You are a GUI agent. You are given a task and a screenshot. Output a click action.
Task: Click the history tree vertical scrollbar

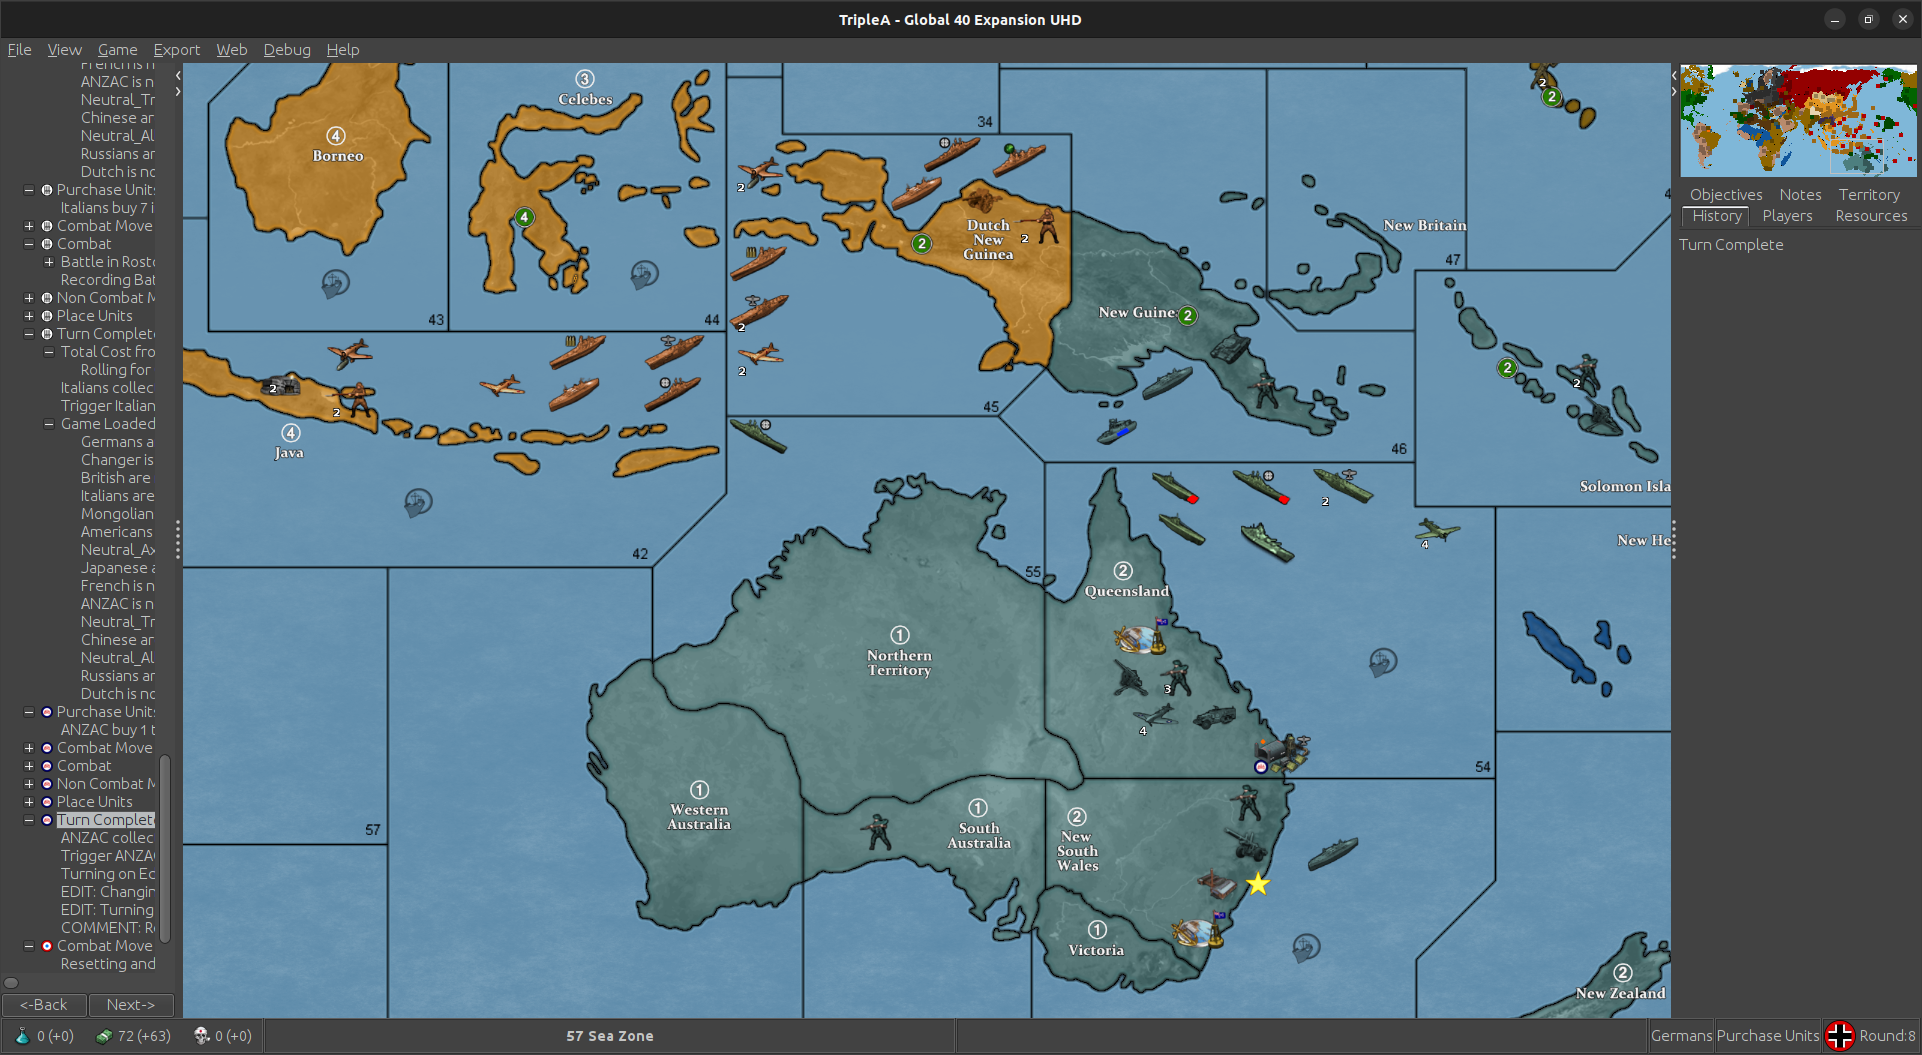(x=165, y=848)
